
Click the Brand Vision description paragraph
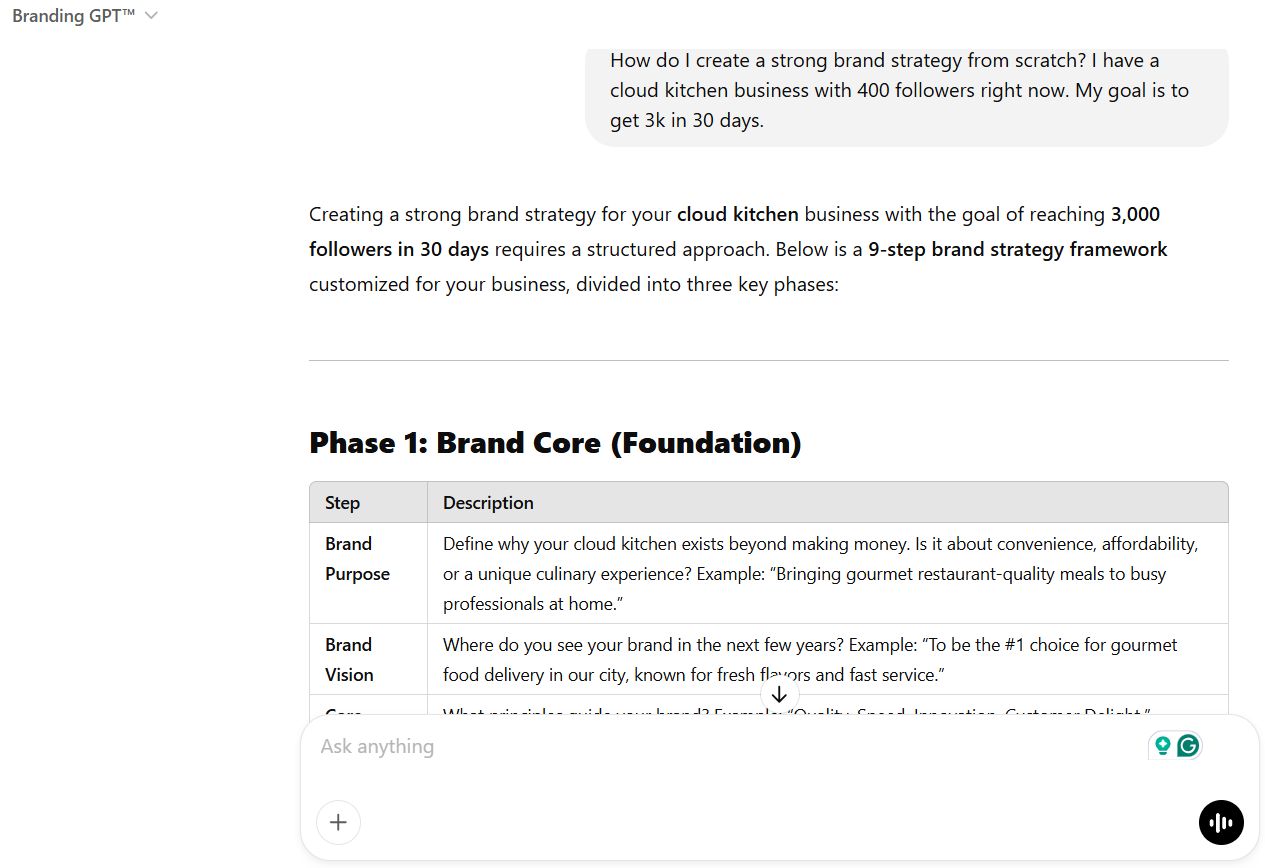coord(810,660)
